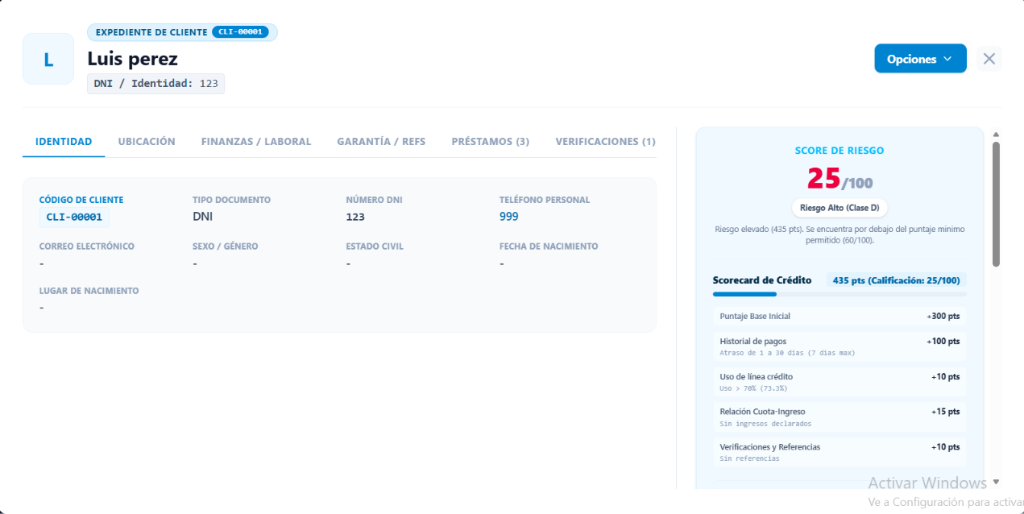Screen dimensions: 1024x514
Task: Open the VERIFICACIONES (1) tab
Action: click(605, 141)
